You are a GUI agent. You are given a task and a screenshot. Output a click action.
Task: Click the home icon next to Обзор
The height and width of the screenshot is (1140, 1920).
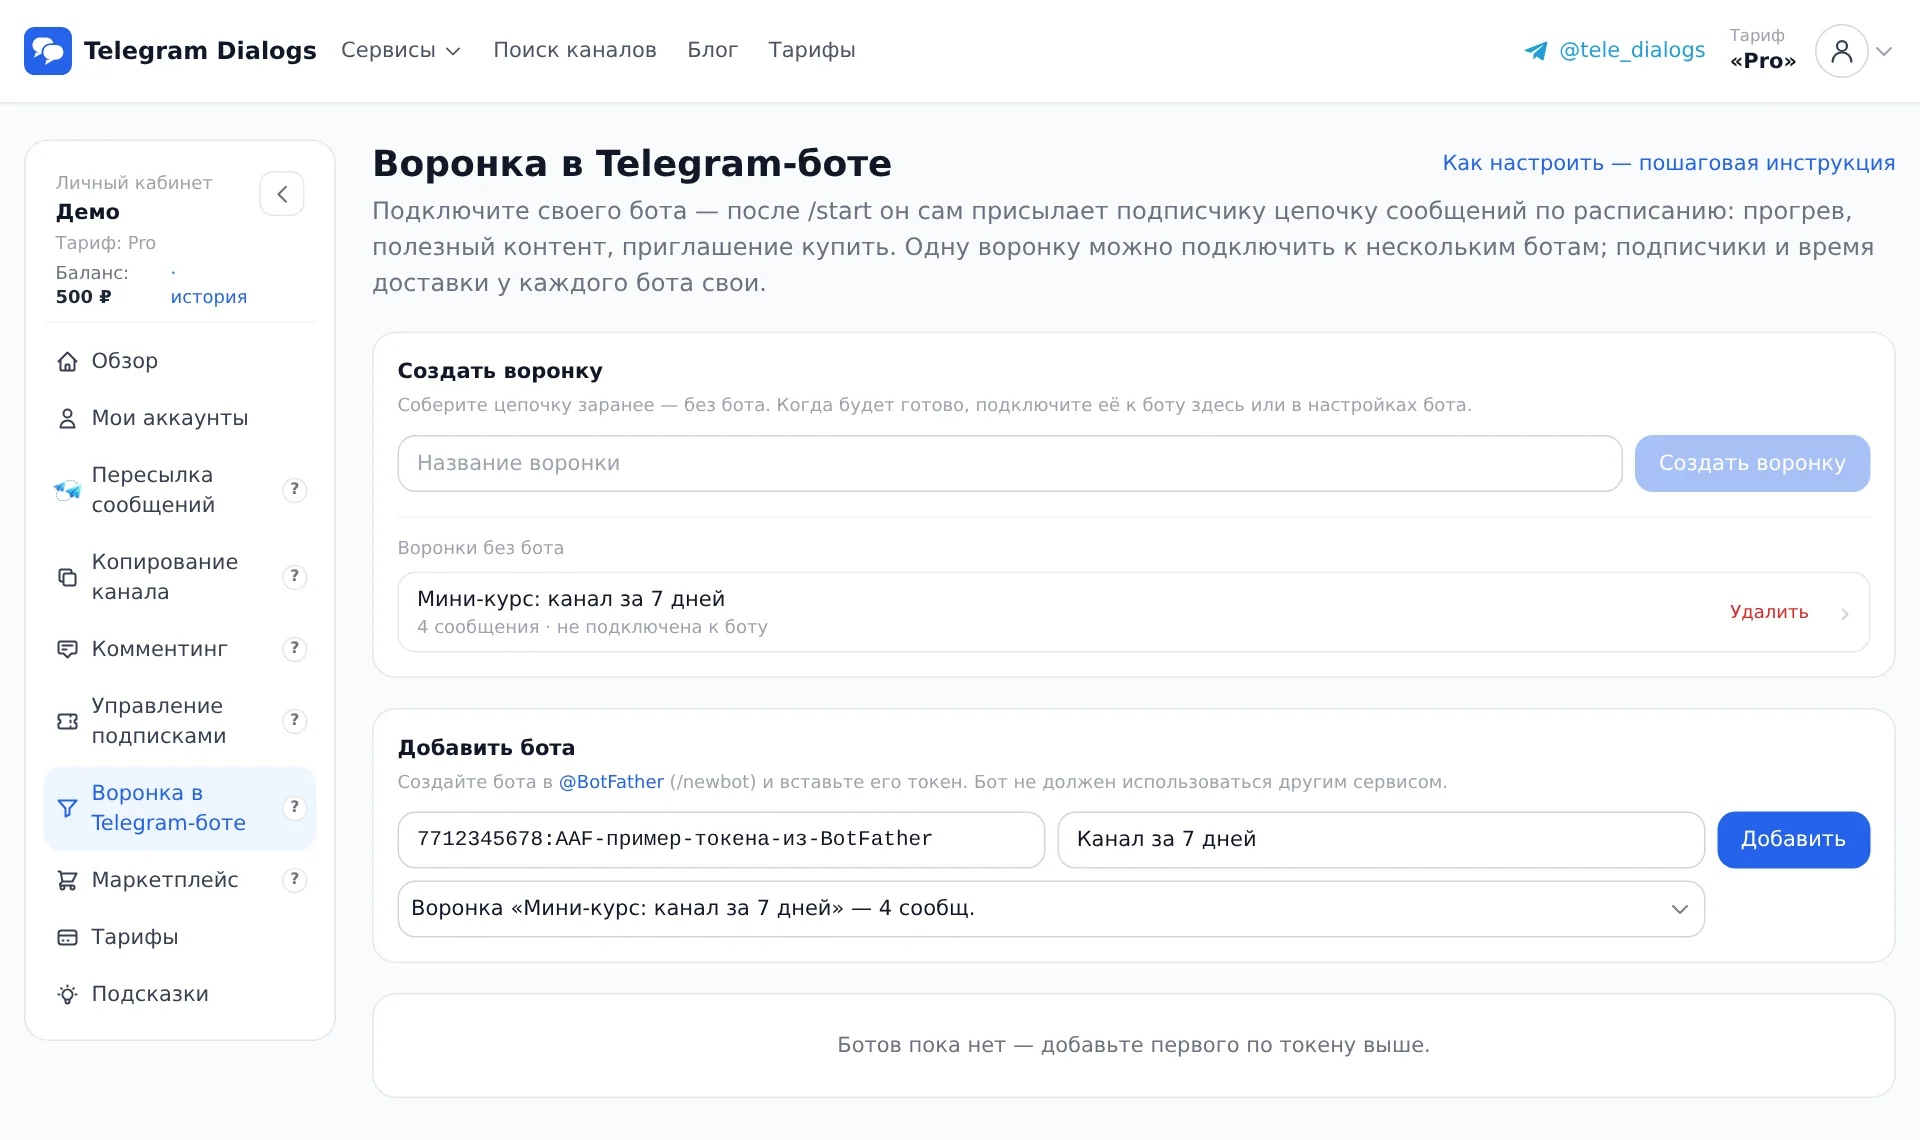pyautogui.click(x=67, y=362)
